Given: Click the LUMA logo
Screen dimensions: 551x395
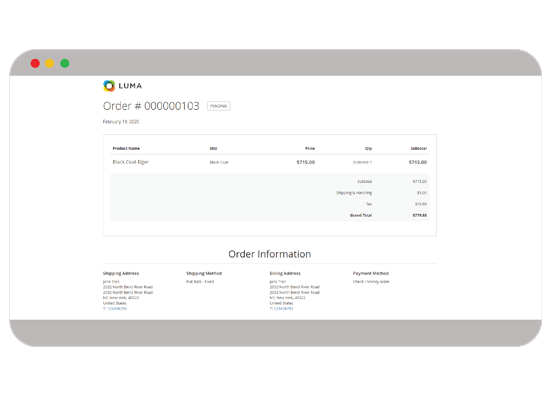Looking at the screenshot, I should click(123, 86).
